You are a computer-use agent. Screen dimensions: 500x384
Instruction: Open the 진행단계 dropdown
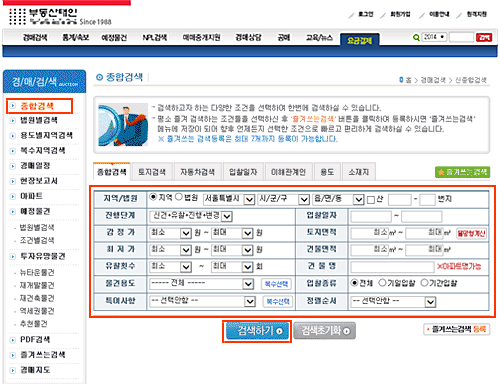tap(191, 216)
